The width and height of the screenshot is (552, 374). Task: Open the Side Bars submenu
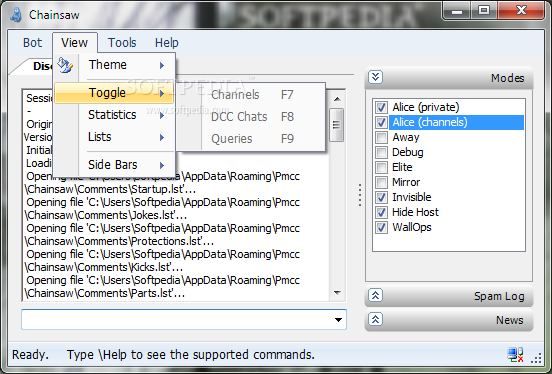click(115, 164)
